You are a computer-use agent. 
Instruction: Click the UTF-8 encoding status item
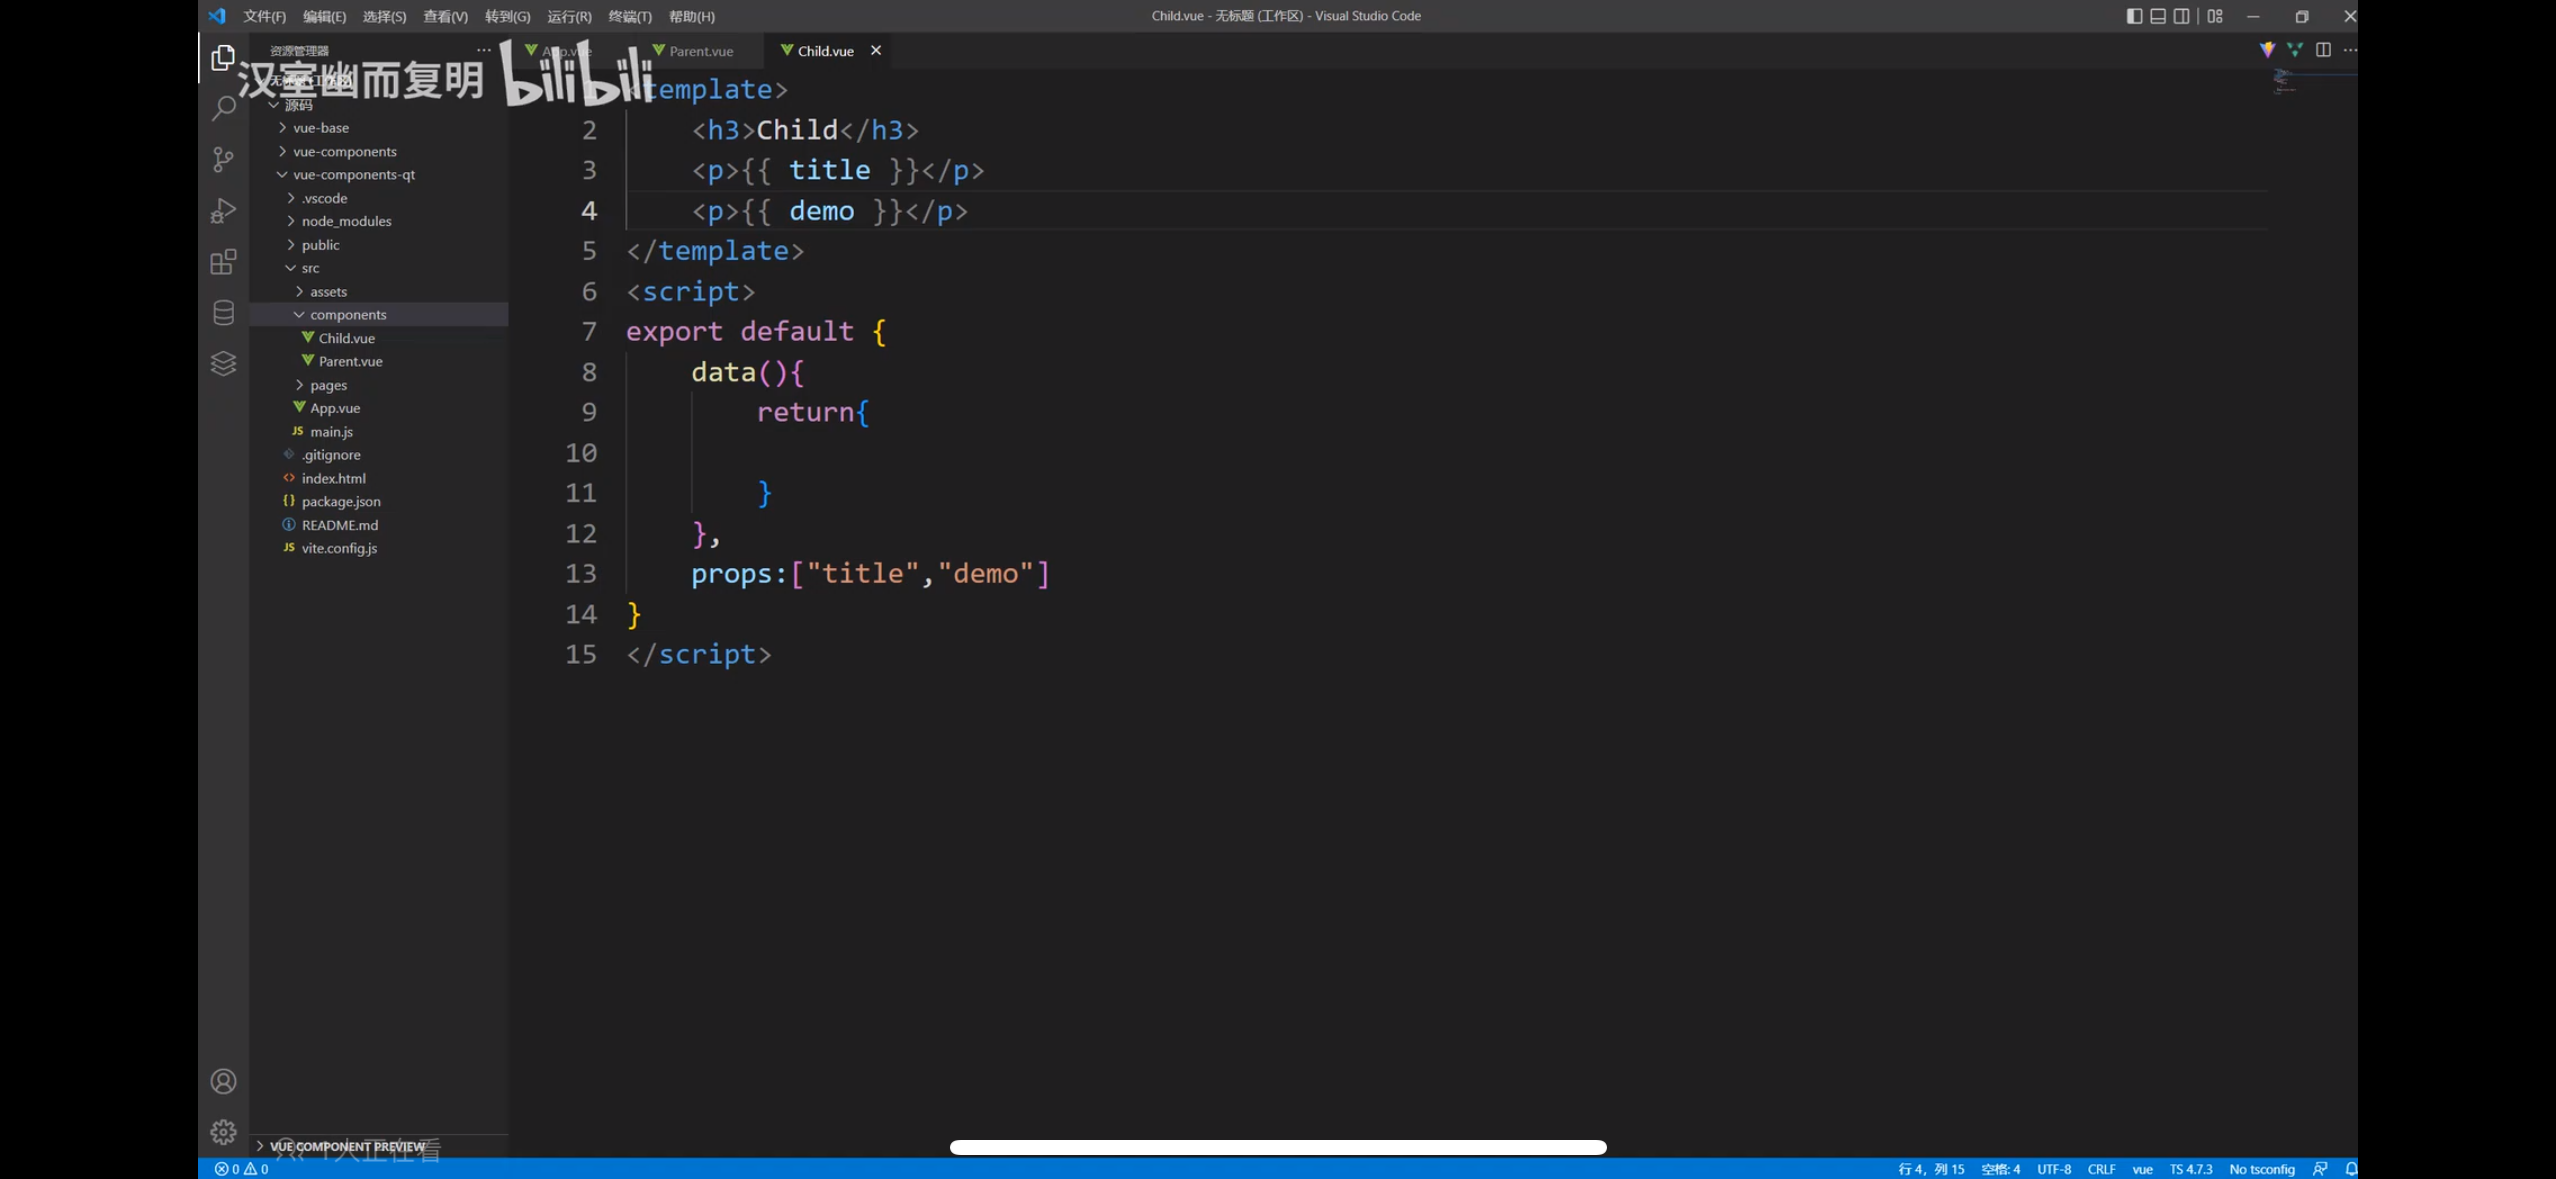tap(2054, 1169)
